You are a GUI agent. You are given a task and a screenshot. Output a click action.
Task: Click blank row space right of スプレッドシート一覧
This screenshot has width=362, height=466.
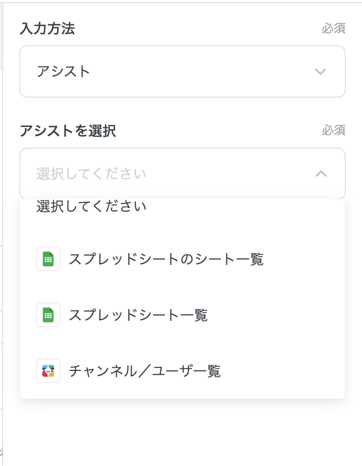point(276,315)
